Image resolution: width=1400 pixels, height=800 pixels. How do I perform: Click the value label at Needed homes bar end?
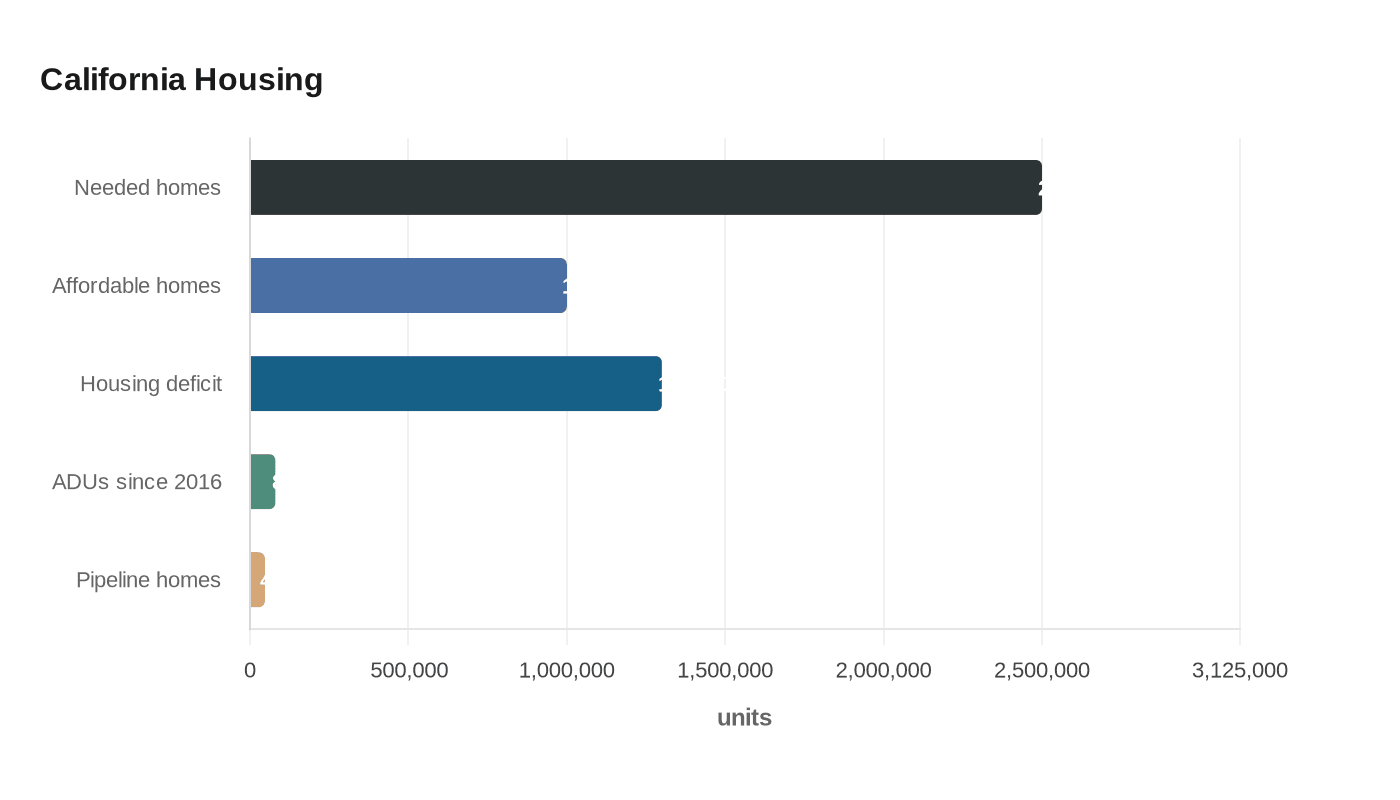1040,188
